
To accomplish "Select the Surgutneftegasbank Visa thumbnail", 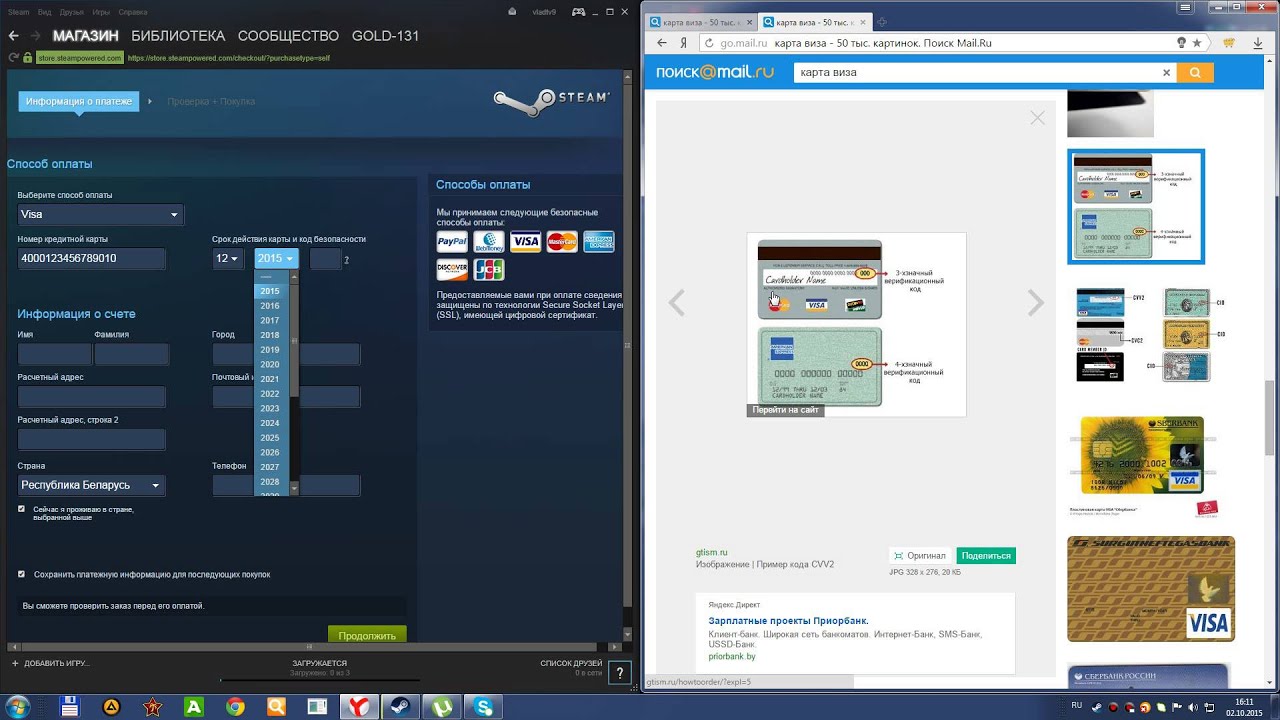I will point(1151,589).
